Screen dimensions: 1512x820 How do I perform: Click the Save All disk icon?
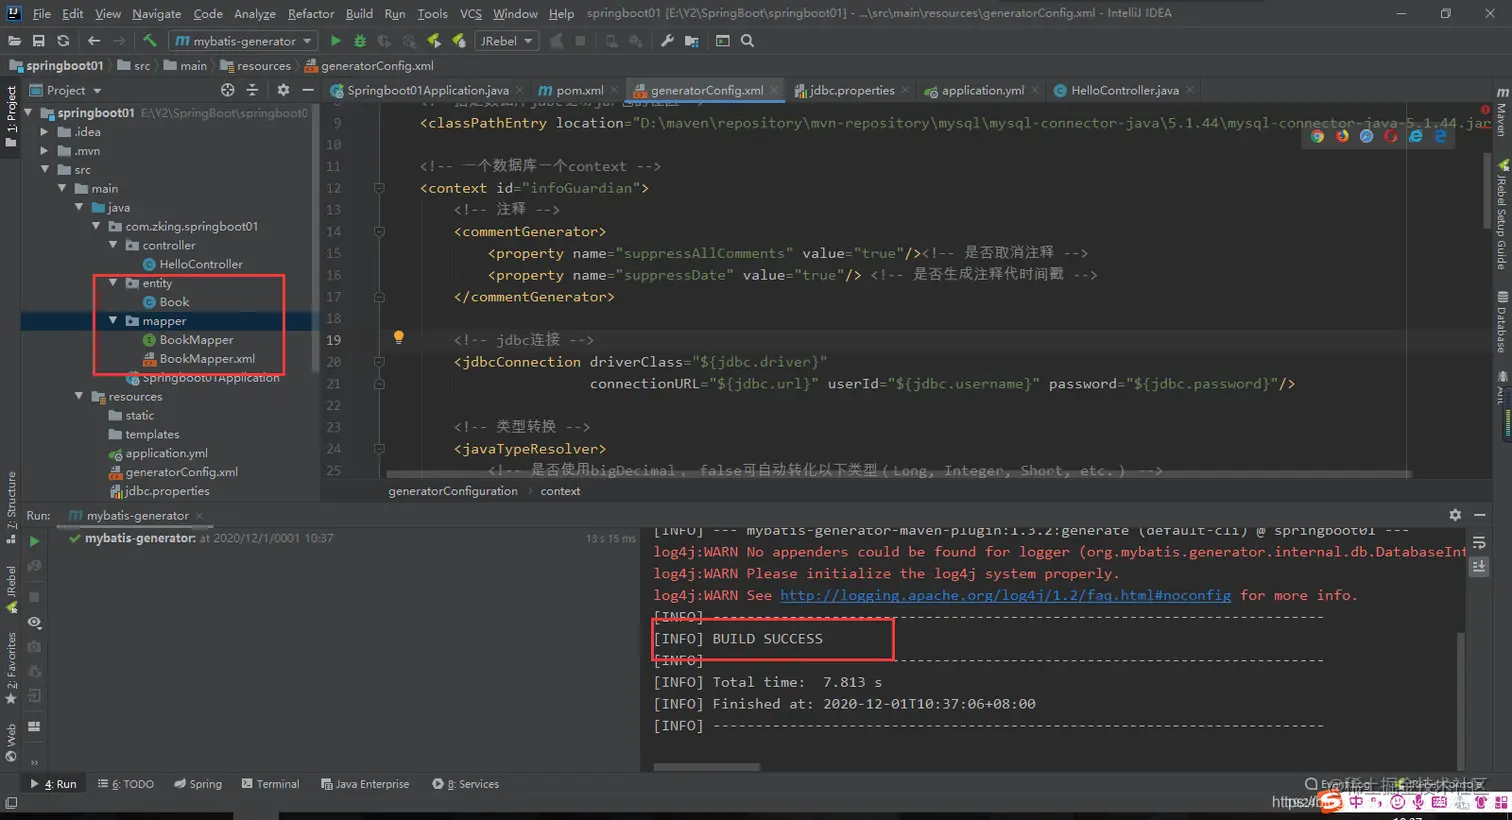click(38, 41)
